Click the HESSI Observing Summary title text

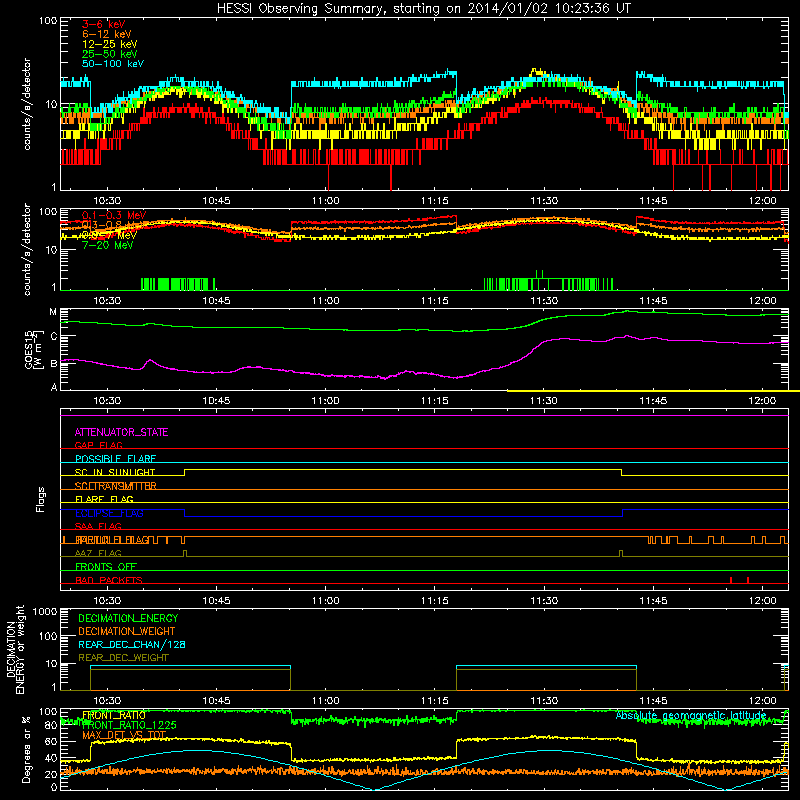pyautogui.click(x=423, y=8)
